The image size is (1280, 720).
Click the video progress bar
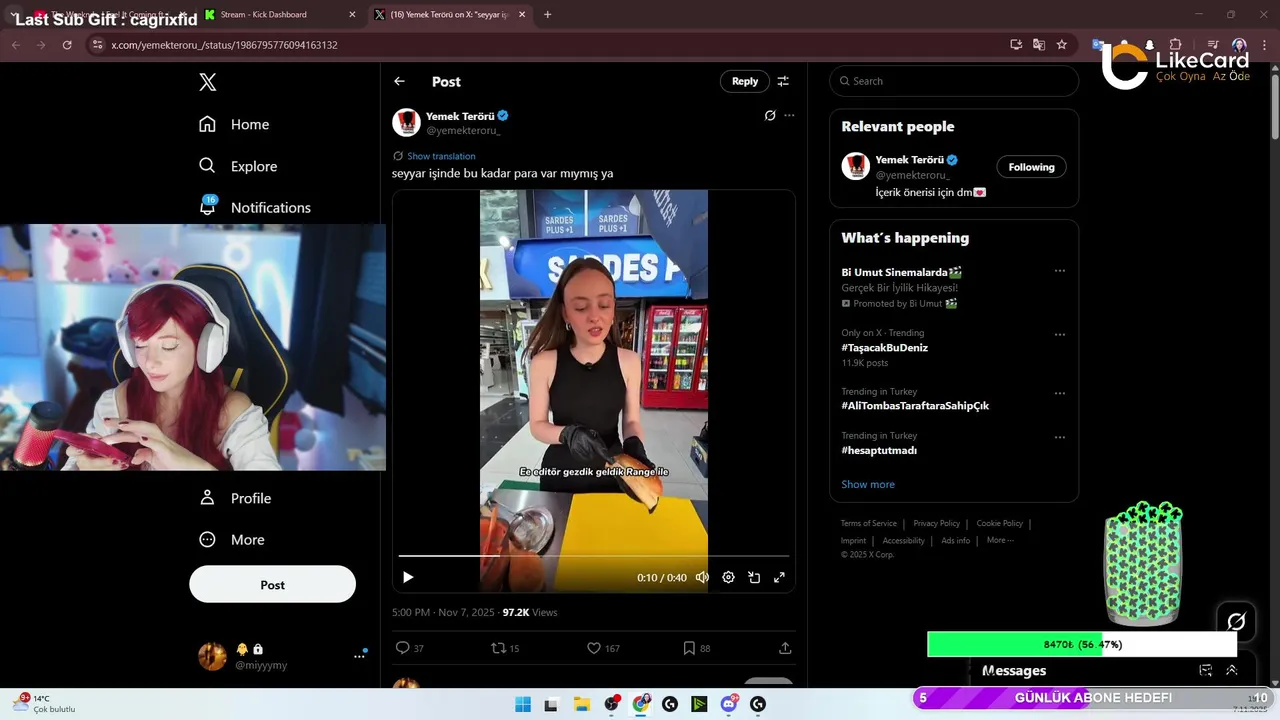[x=594, y=555]
